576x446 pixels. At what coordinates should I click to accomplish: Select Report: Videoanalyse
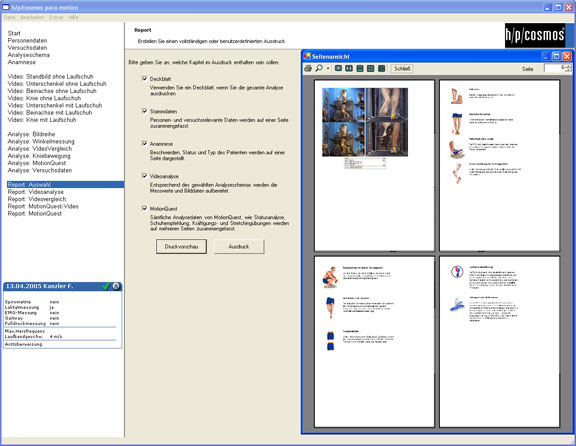coord(36,192)
